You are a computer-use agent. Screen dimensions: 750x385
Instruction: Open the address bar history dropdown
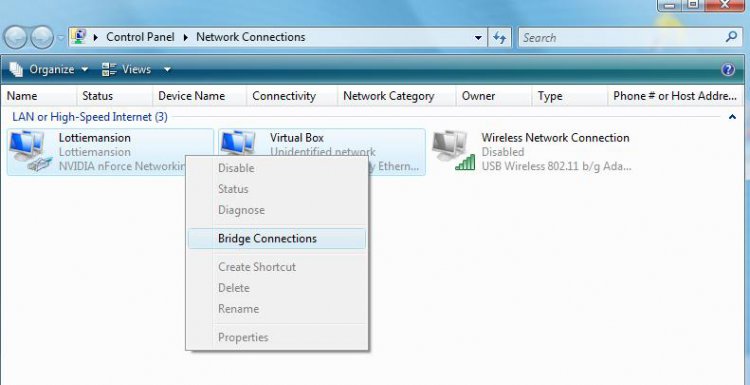(x=478, y=38)
